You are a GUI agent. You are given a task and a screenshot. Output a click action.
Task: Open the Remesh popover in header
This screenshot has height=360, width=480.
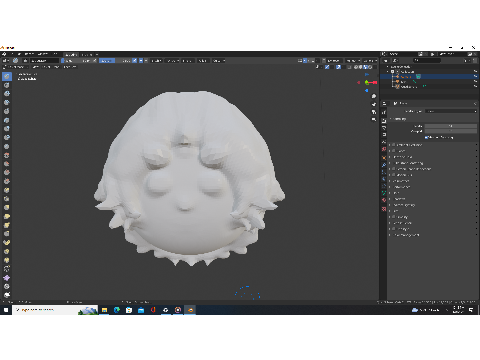[352, 61]
